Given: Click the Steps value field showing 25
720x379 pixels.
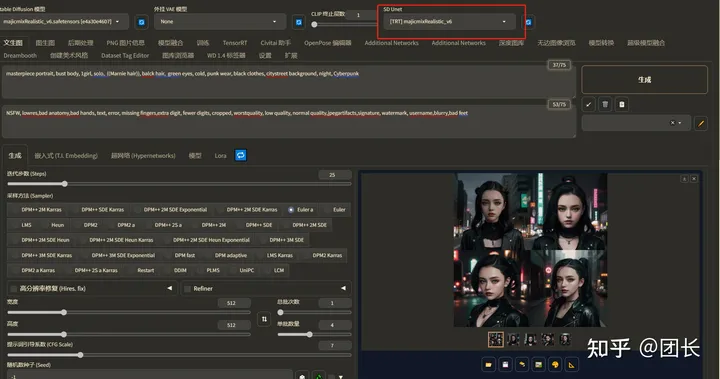Looking at the screenshot, I should [x=334, y=175].
